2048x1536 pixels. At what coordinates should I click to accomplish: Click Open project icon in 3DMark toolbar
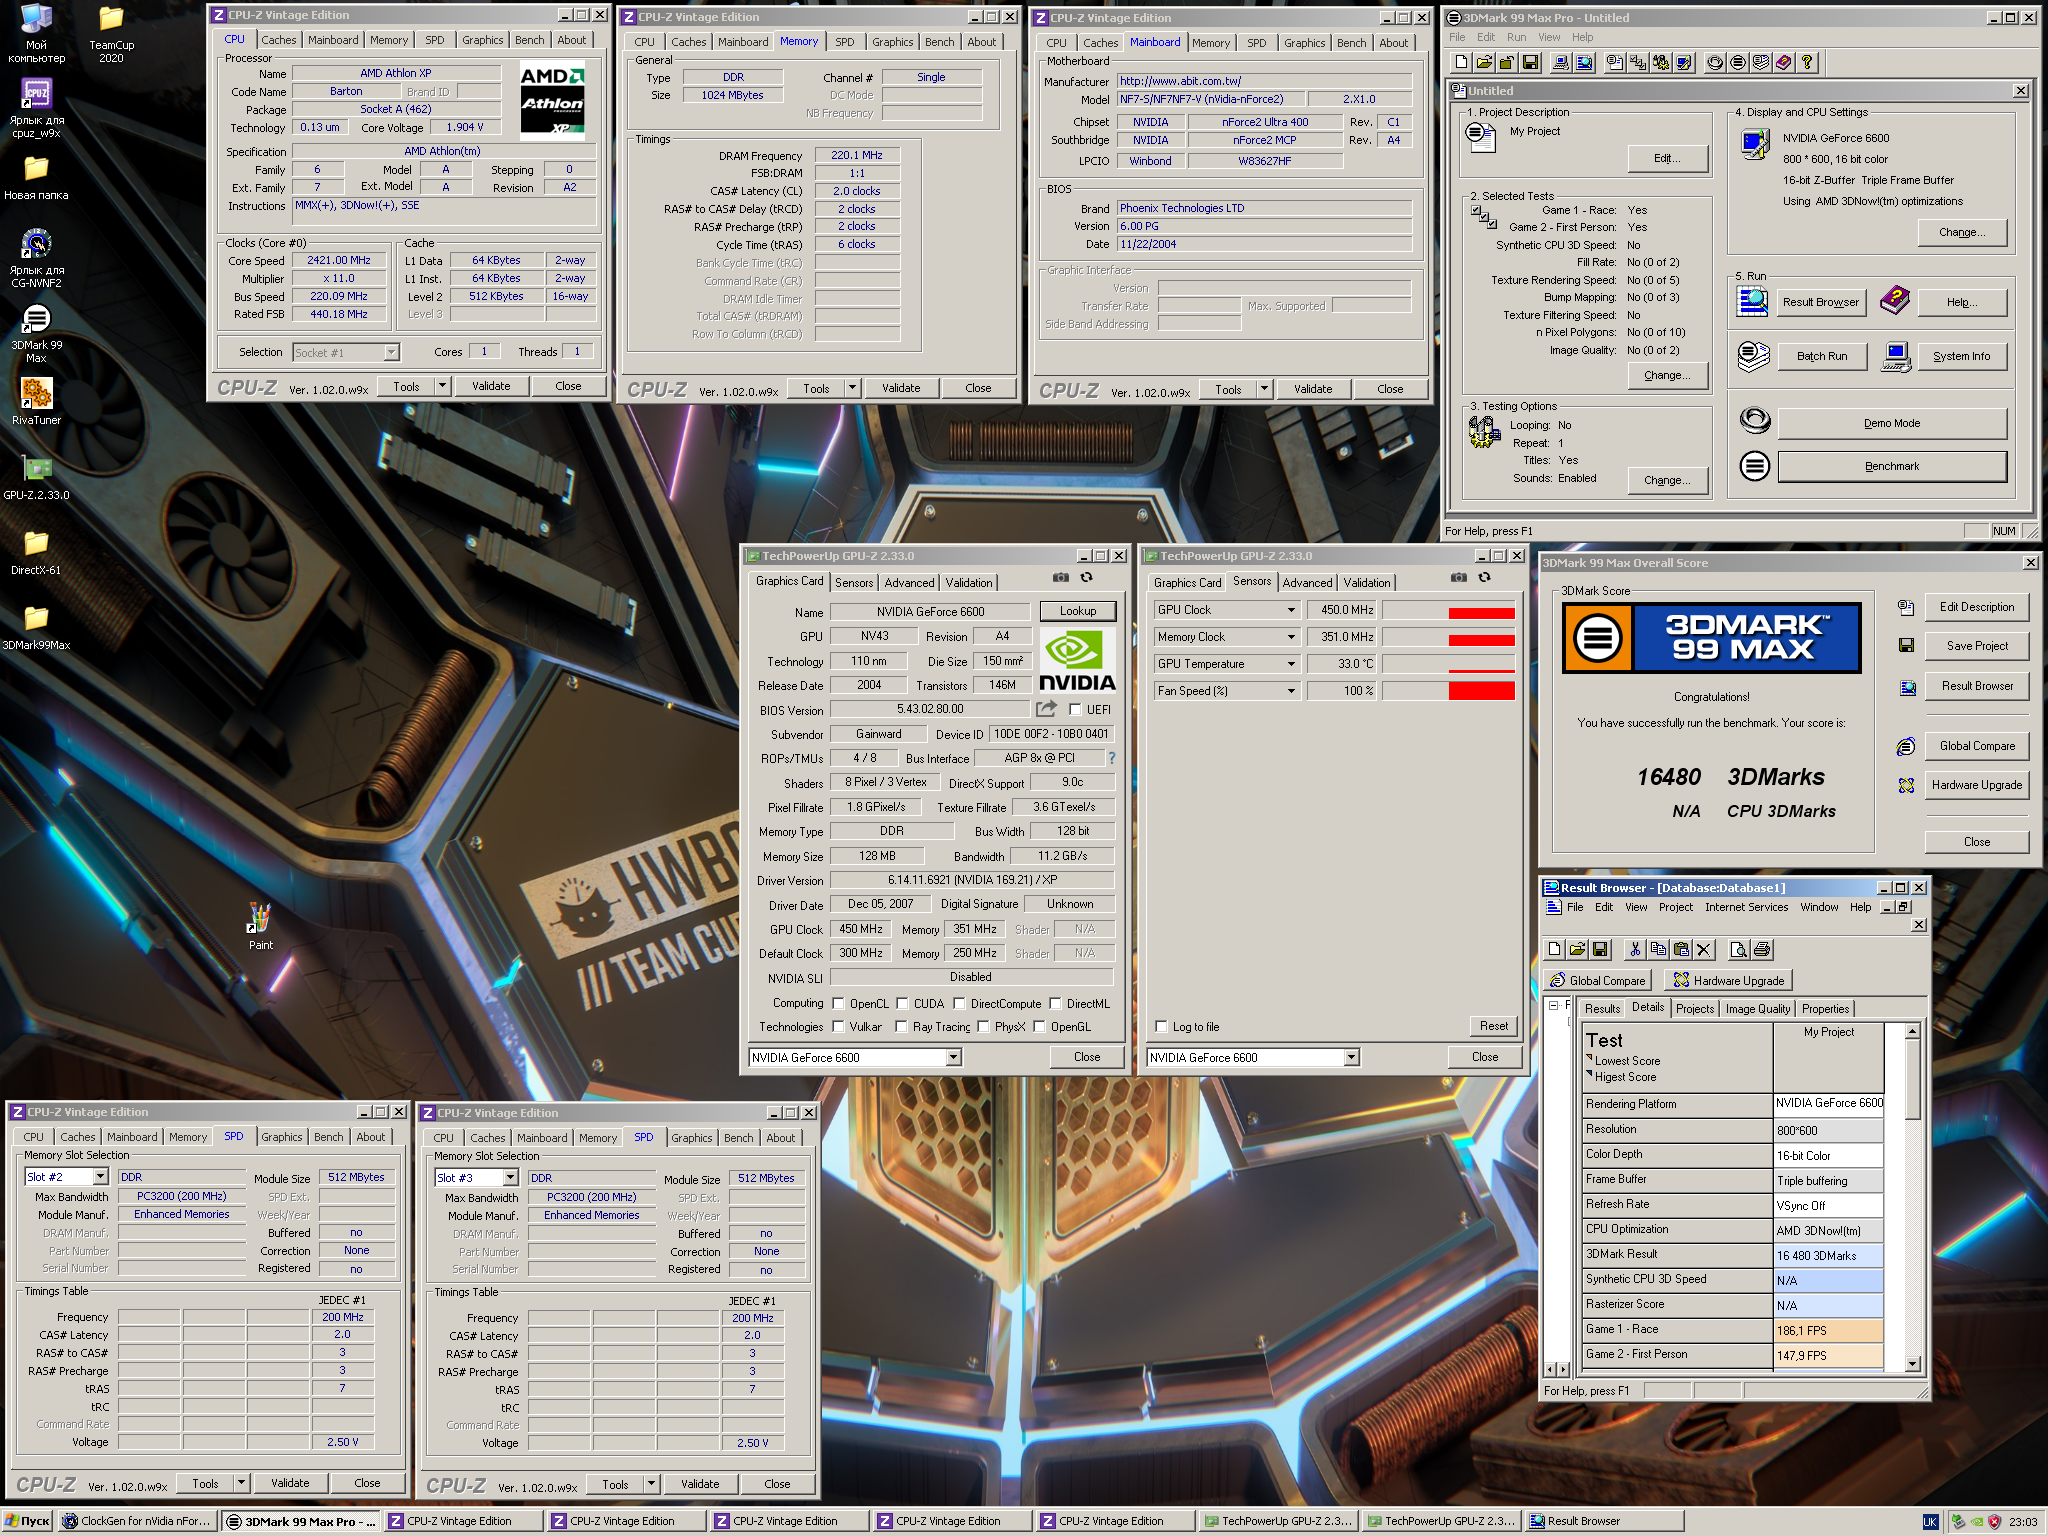pos(1484,63)
